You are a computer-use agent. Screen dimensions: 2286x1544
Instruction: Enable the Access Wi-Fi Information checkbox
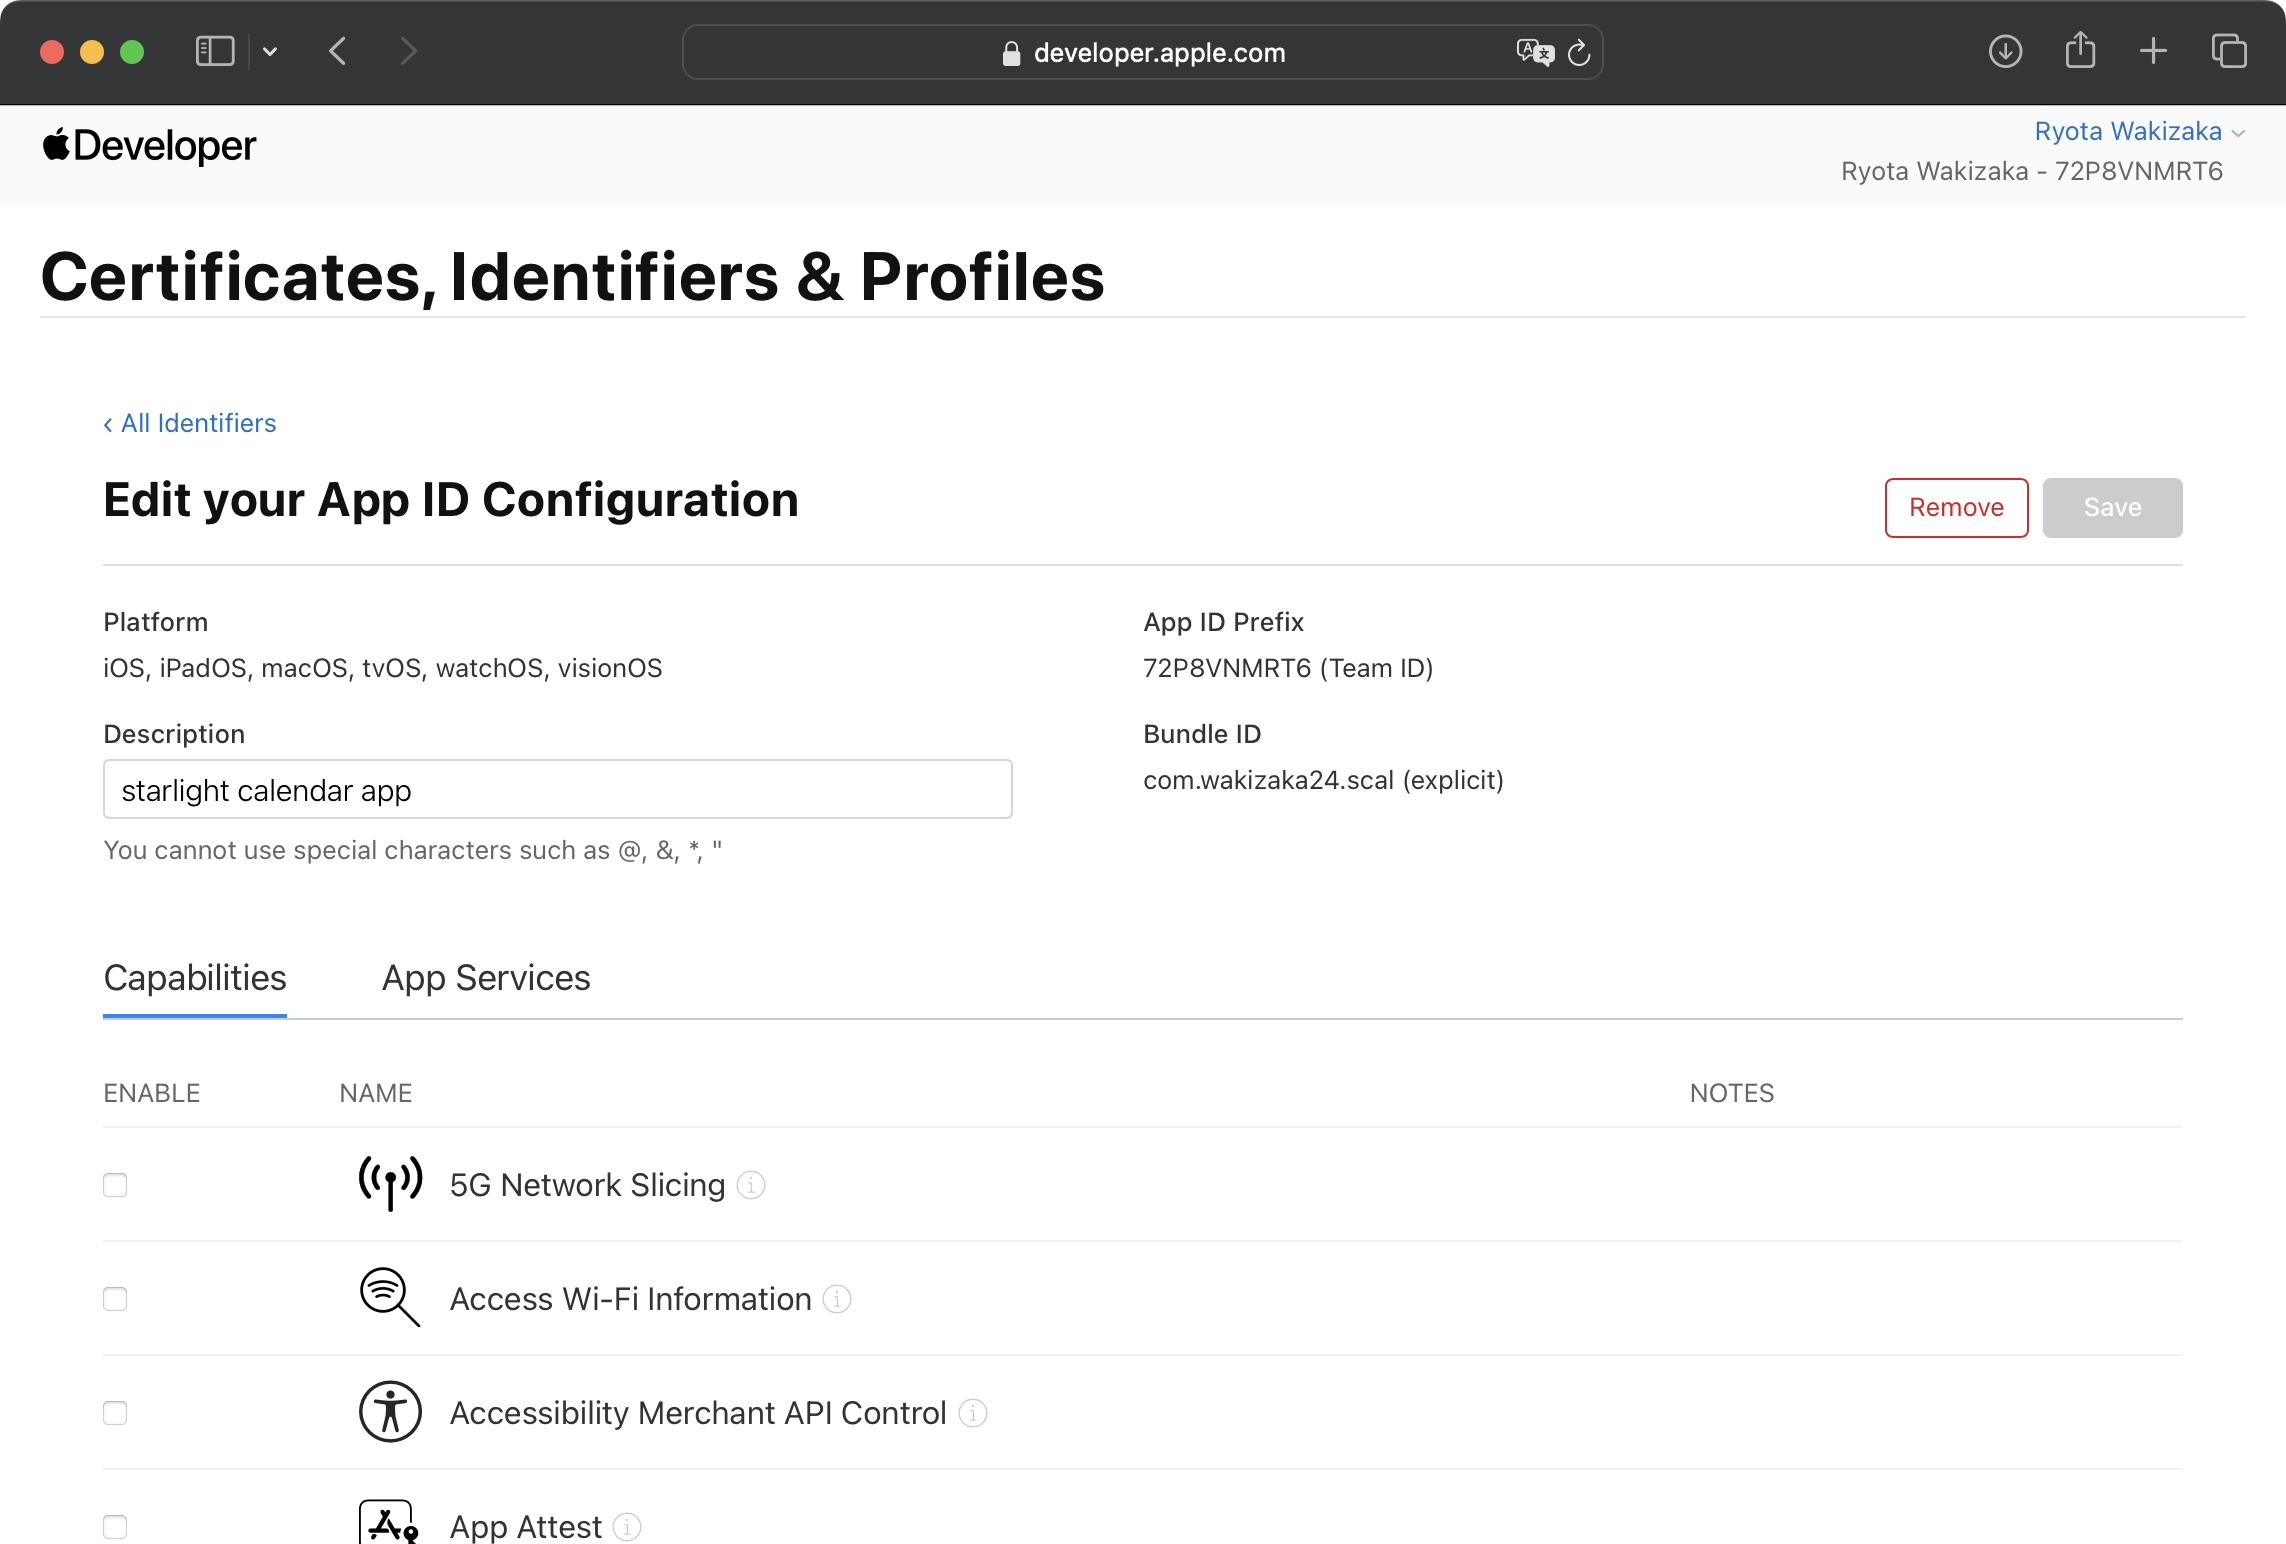(x=116, y=1299)
